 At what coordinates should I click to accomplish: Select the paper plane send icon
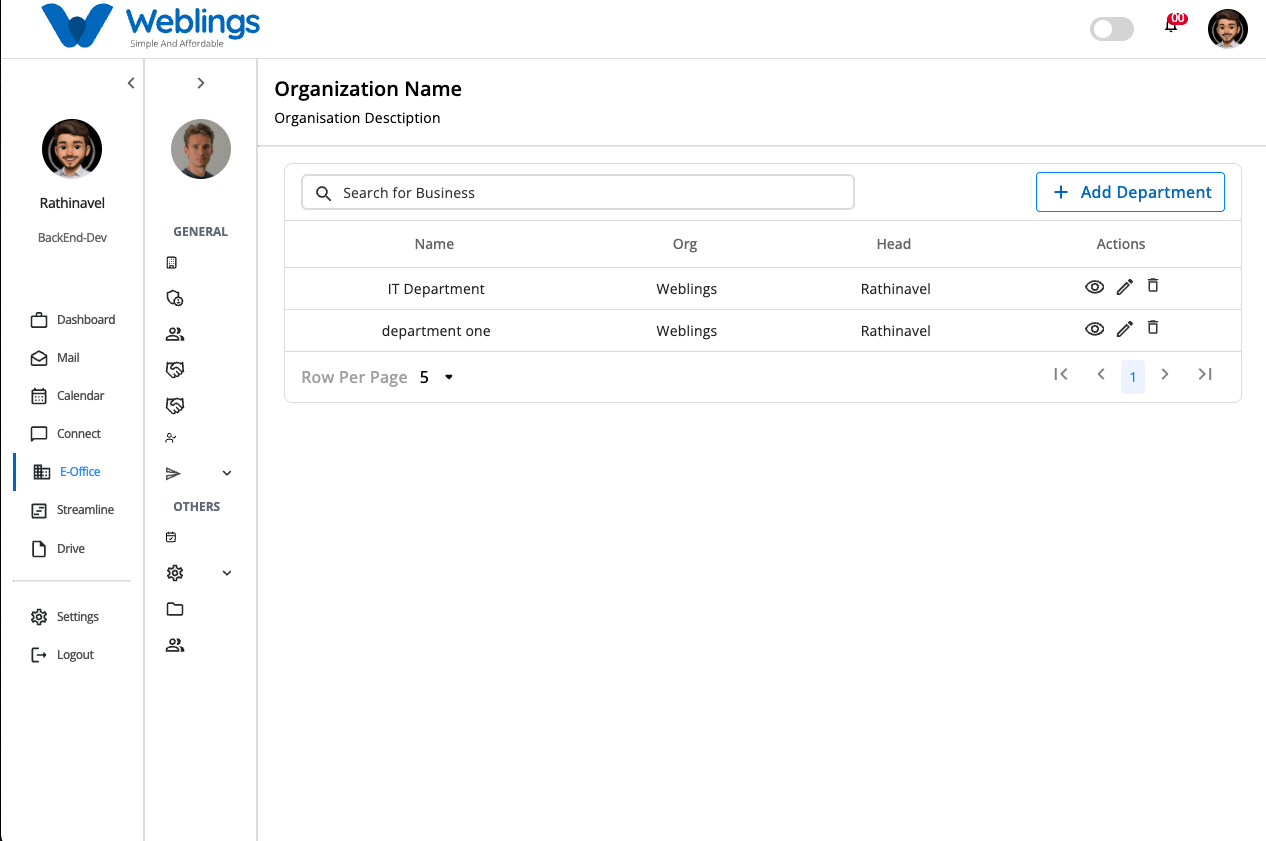click(173, 473)
